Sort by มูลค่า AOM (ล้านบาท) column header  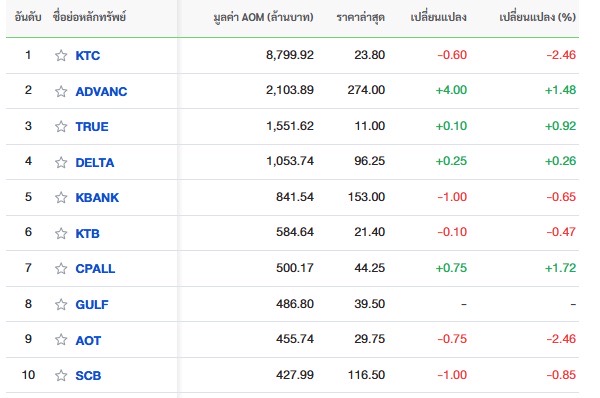(x=263, y=18)
